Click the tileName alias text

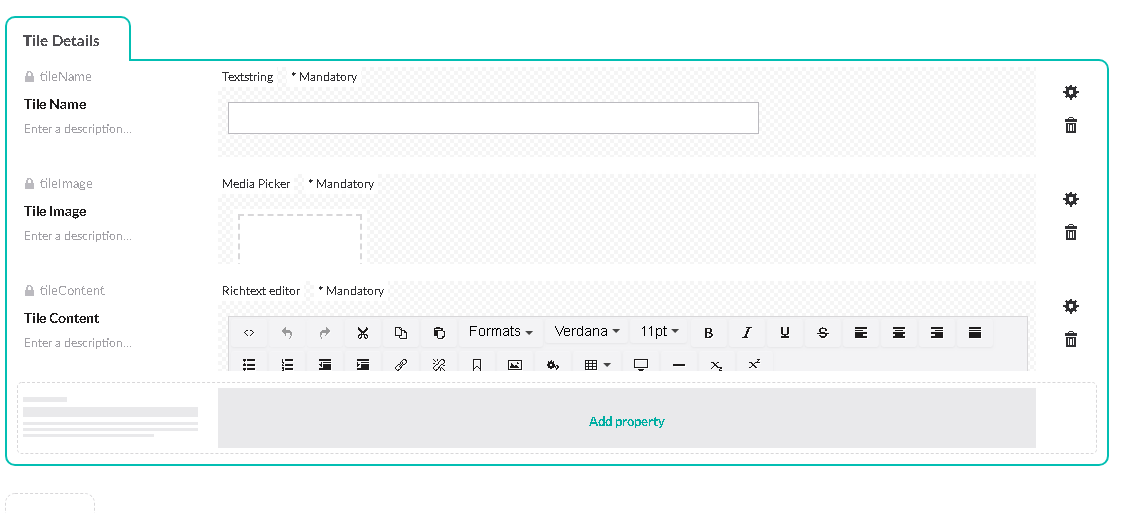(x=66, y=77)
